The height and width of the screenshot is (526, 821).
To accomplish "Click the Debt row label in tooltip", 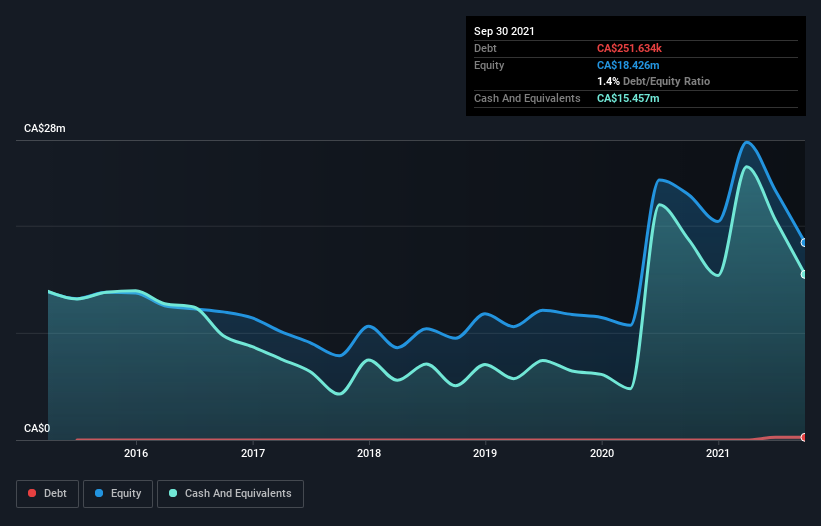I will (485, 49).
